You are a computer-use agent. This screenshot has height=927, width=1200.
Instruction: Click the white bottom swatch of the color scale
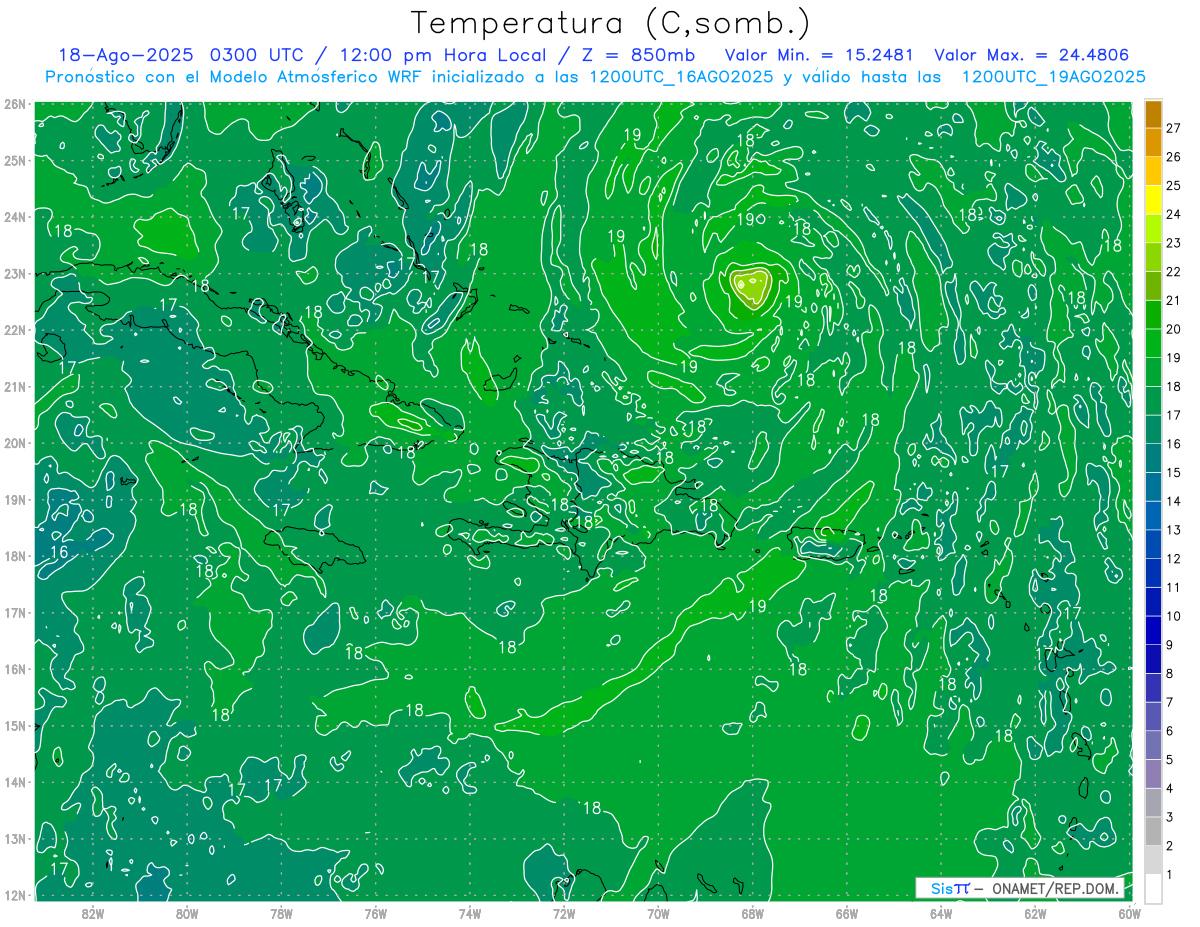(1153, 888)
